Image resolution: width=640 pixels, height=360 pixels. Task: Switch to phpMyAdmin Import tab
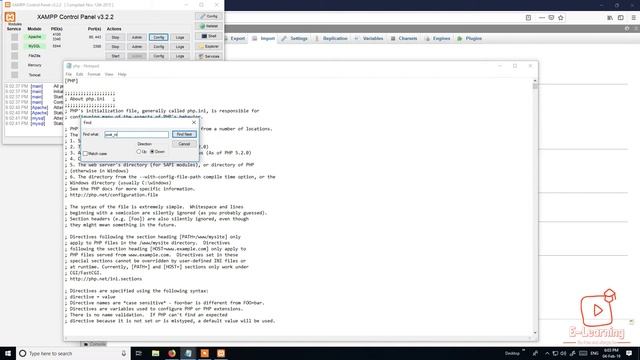[x=263, y=38]
